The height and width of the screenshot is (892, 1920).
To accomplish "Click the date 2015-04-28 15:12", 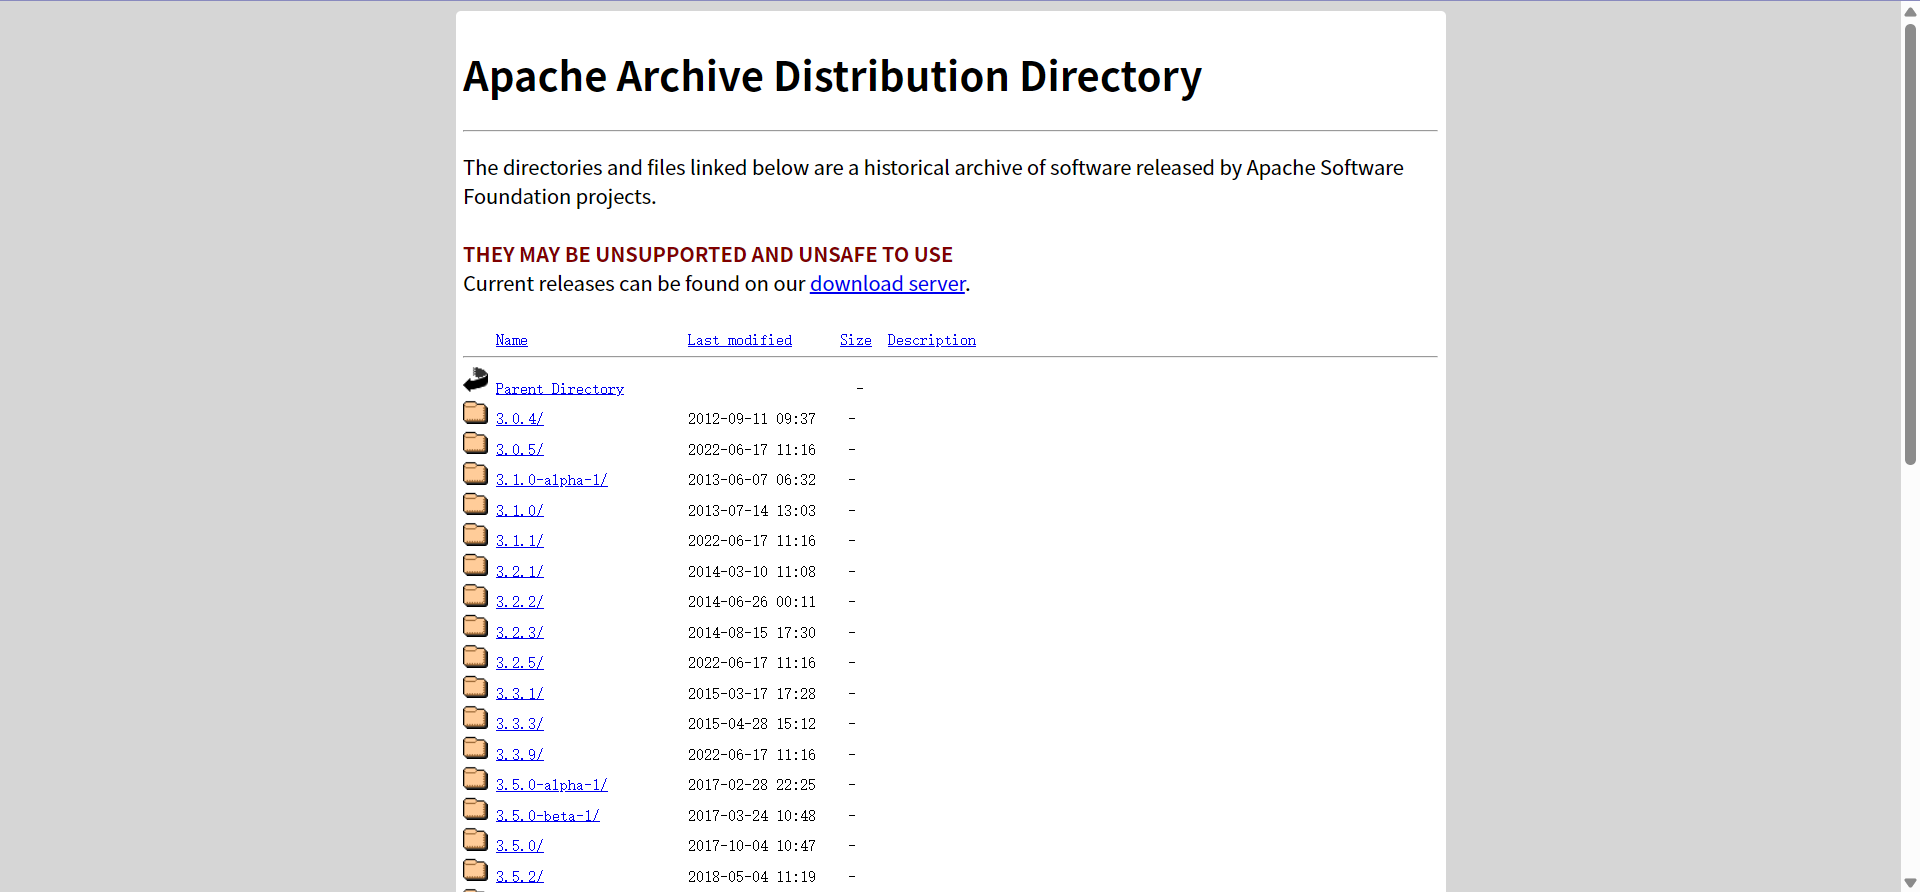I will (751, 724).
